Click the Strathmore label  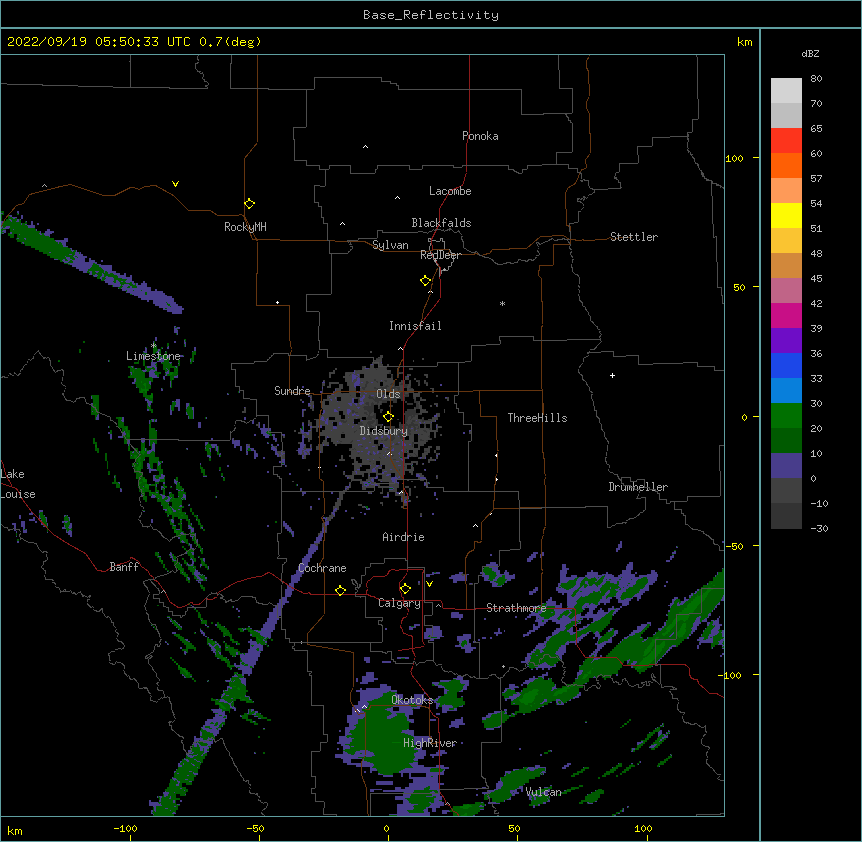(x=516, y=608)
